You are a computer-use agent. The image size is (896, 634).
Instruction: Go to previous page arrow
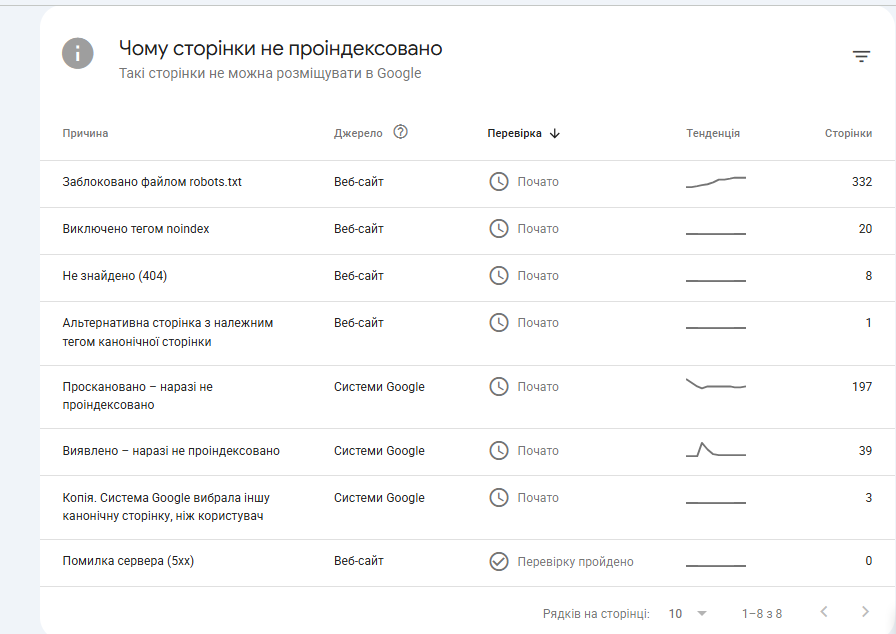pos(824,612)
